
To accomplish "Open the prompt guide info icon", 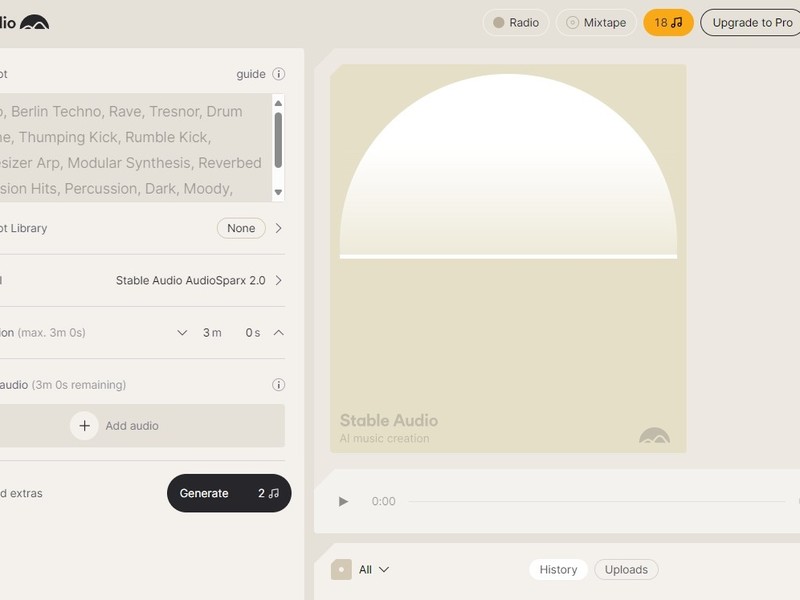I will click(x=279, y=74).
